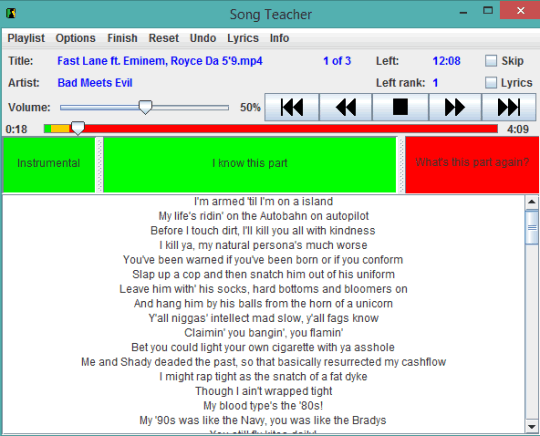This screenshot has height=436, width=540.
Task: Enable the Skip checkbox
Action: click(x=491, y=61)
